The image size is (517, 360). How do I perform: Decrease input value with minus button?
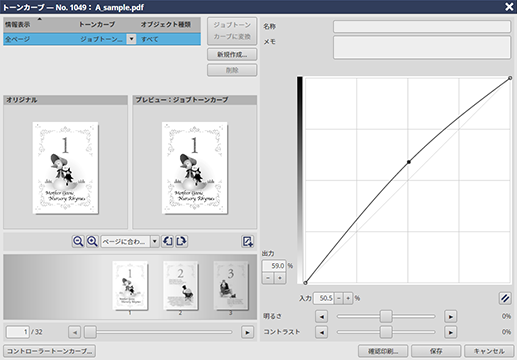pyautogui.click(x=339, y=298)
